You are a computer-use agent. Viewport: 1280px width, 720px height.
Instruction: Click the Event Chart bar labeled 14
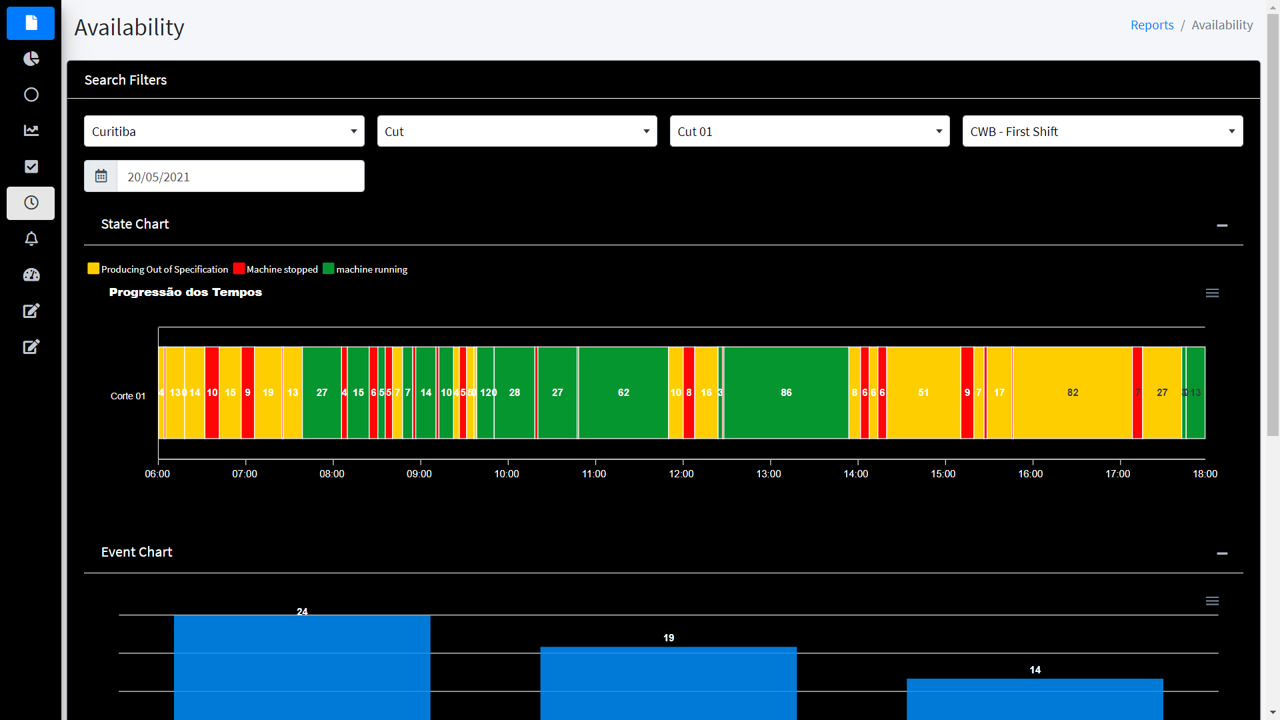pos(1035,699)
